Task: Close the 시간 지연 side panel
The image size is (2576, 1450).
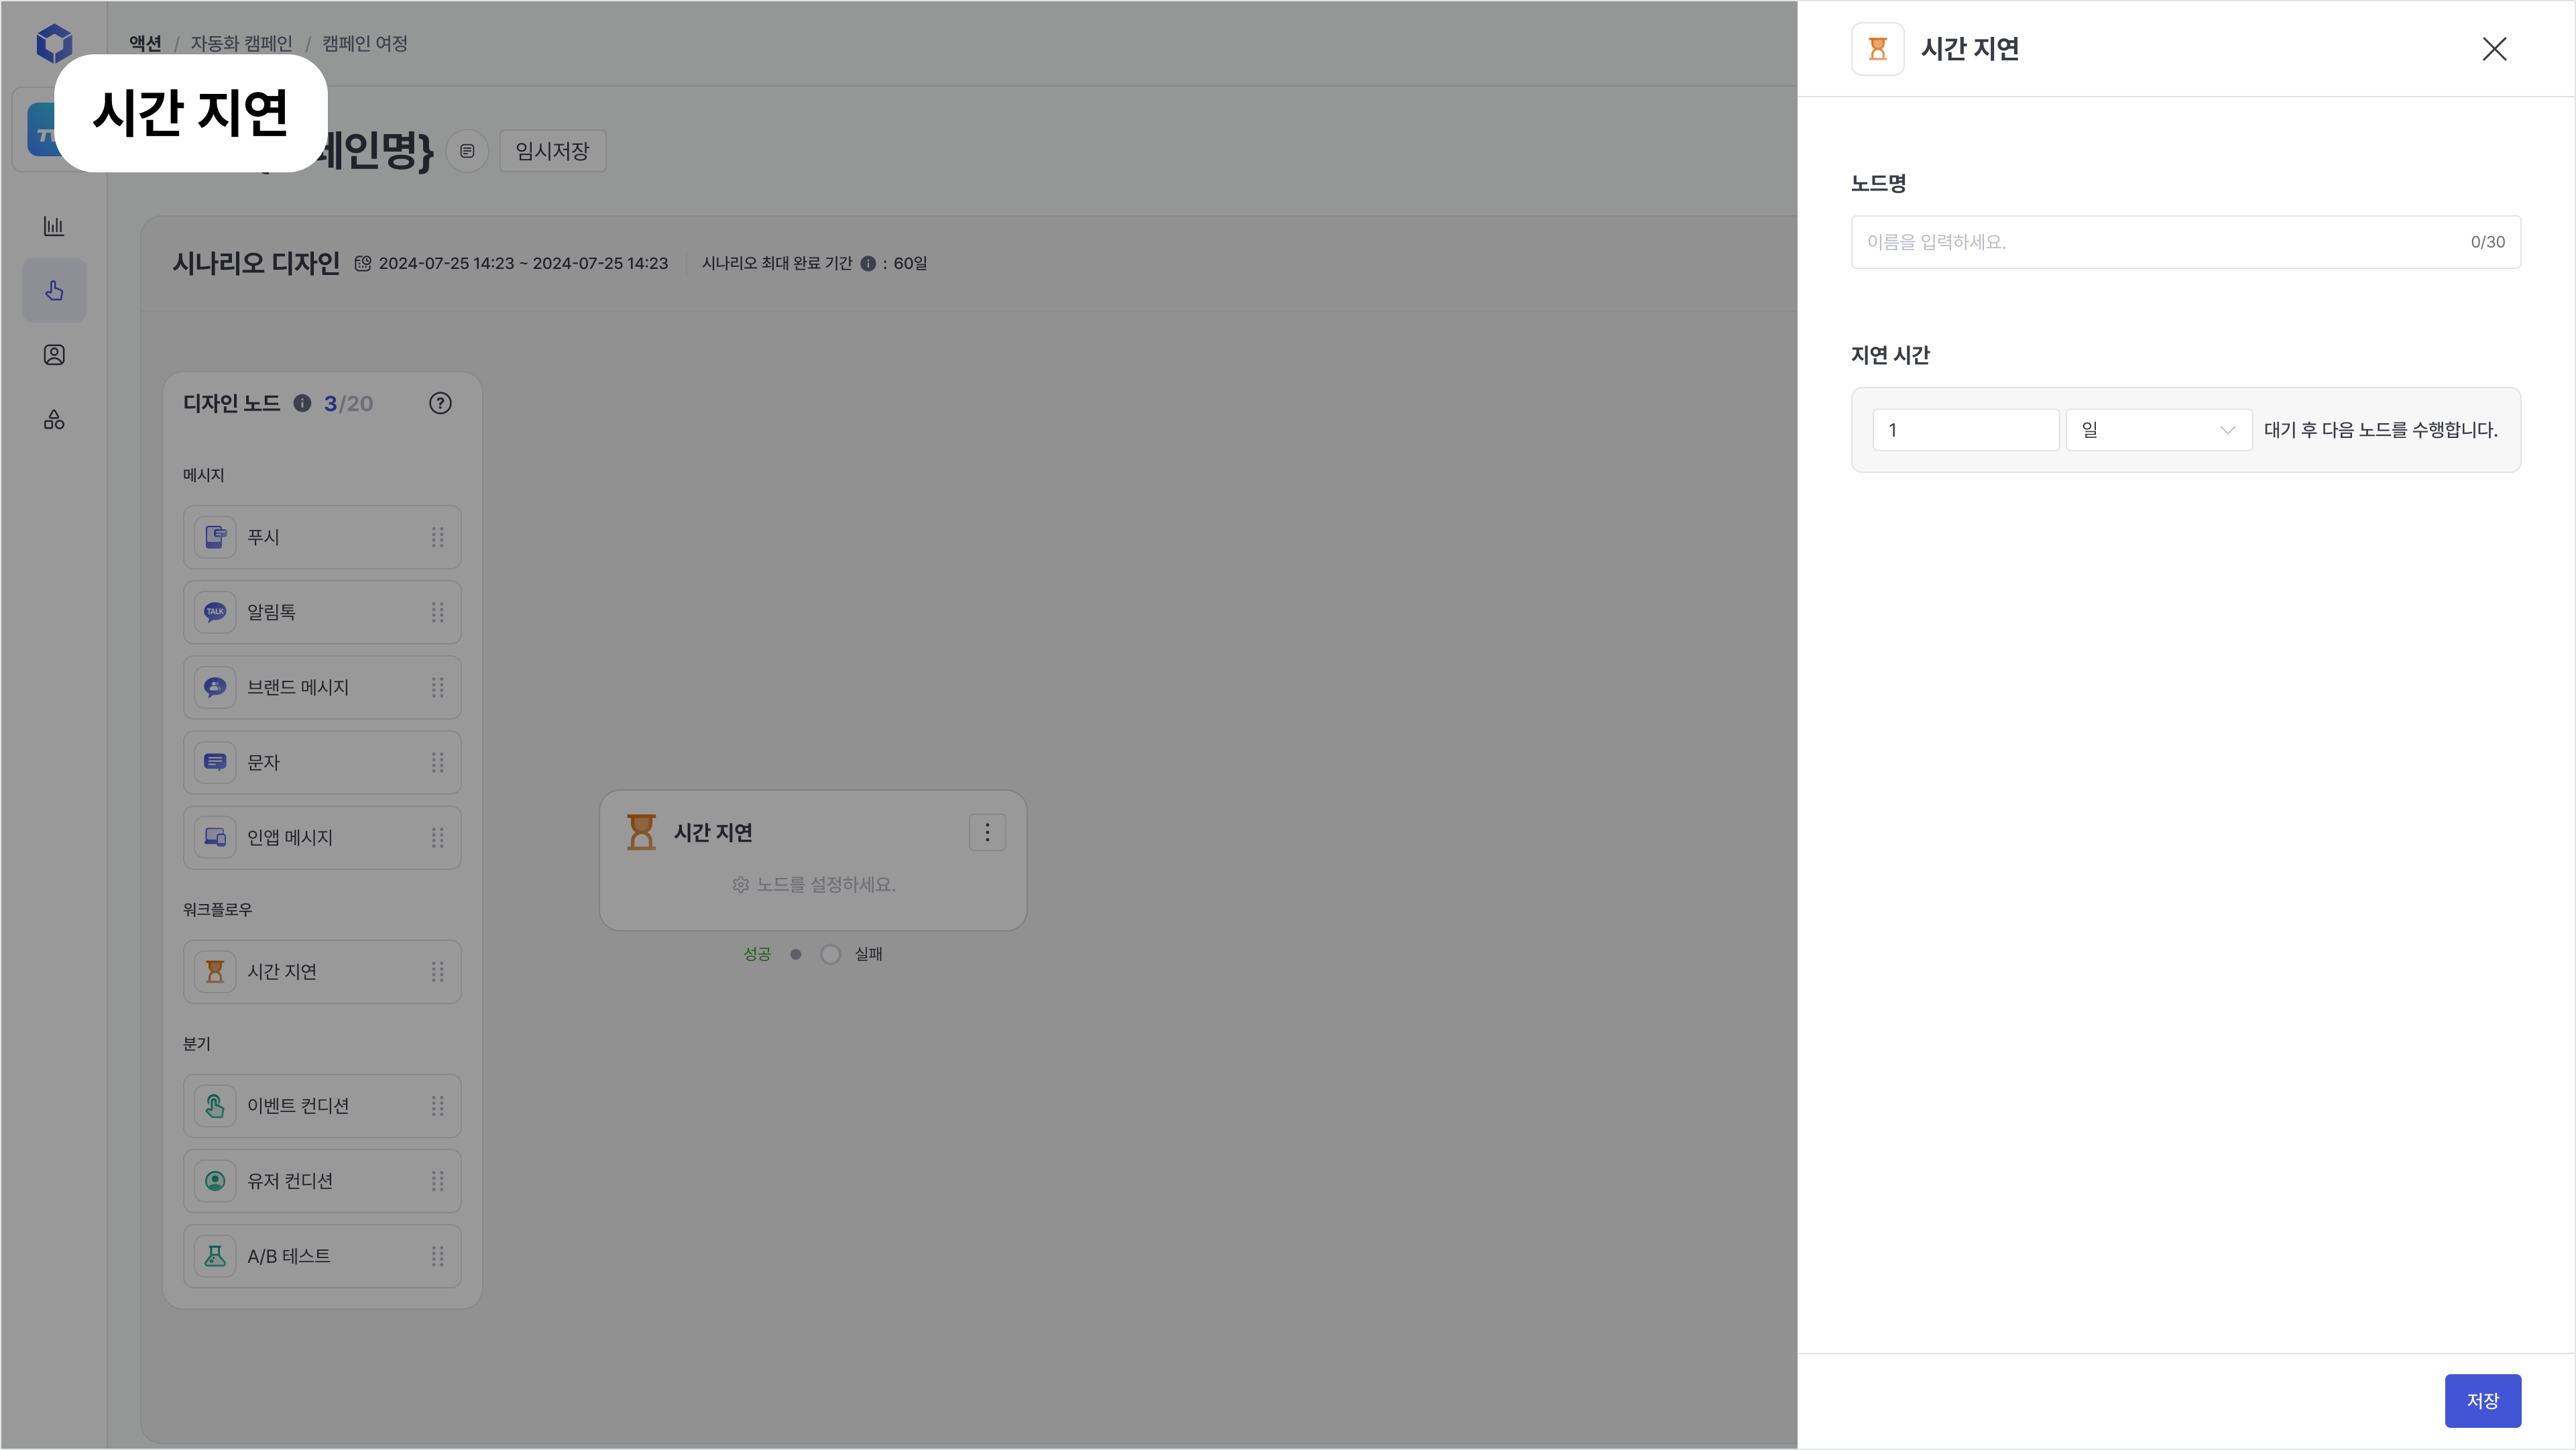Action: [x=2494, y=49]
